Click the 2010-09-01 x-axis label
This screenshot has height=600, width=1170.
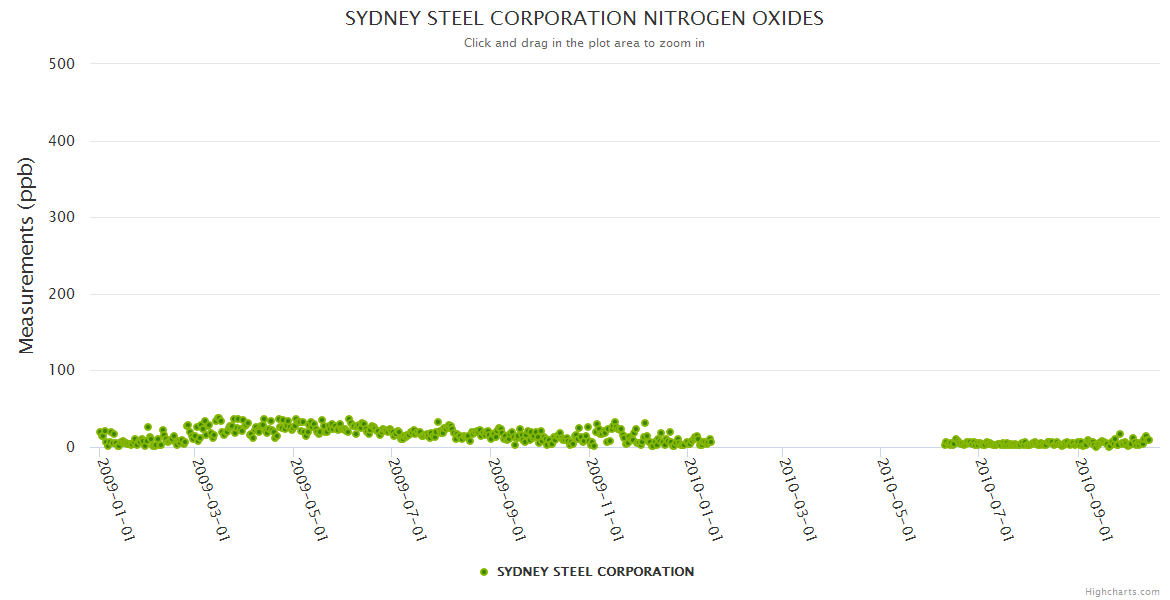(x=1094, y=499)
